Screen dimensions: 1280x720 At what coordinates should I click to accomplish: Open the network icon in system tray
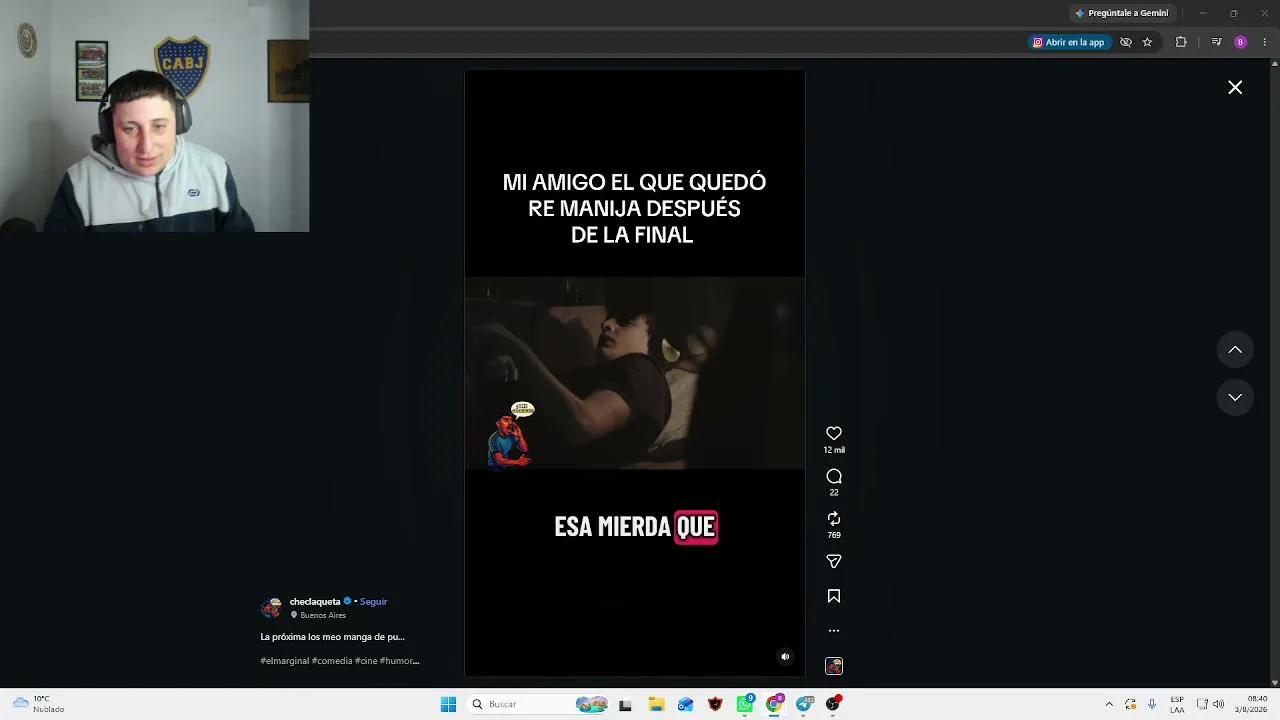point(1202,704)
